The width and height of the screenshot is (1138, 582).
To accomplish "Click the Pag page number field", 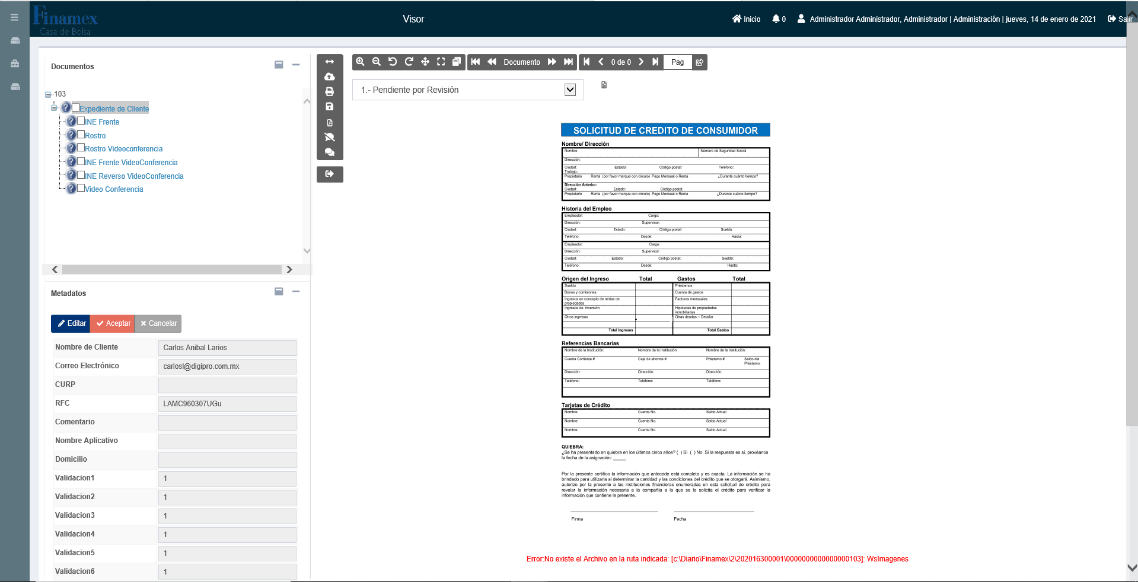I will (x=678, y=62).
